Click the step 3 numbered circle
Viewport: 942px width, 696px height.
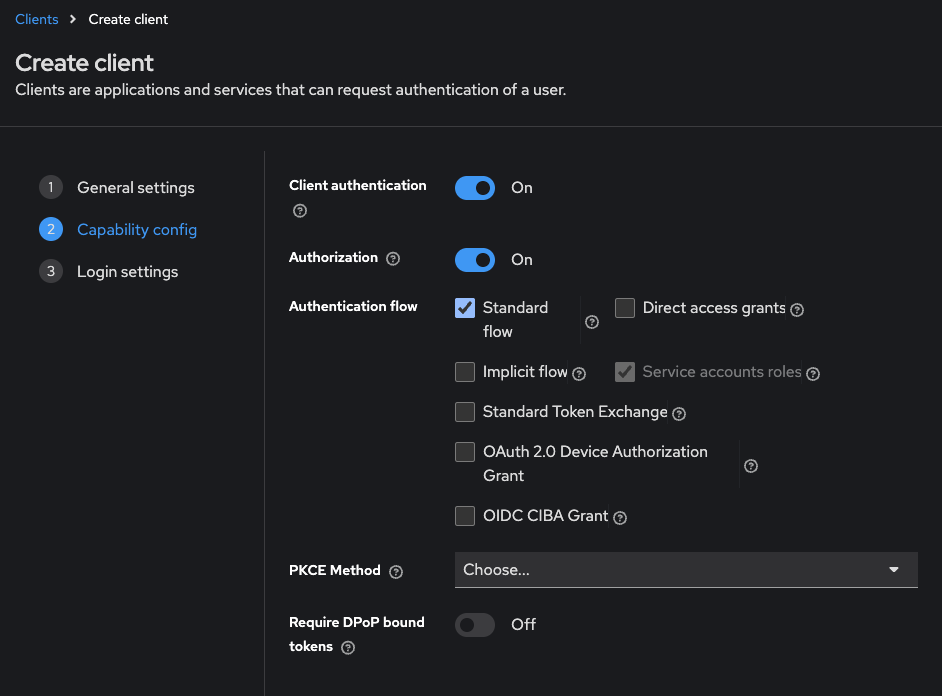coord(50,271)
